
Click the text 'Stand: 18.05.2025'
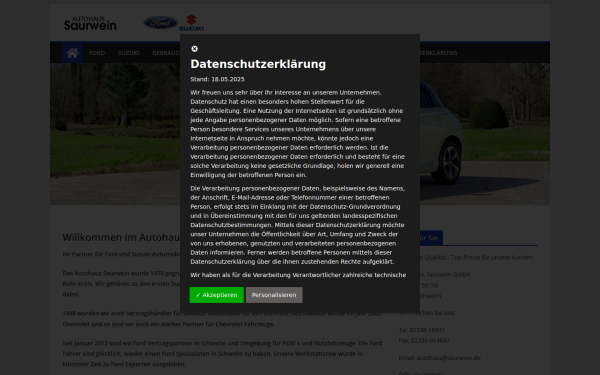coord(217,79)
